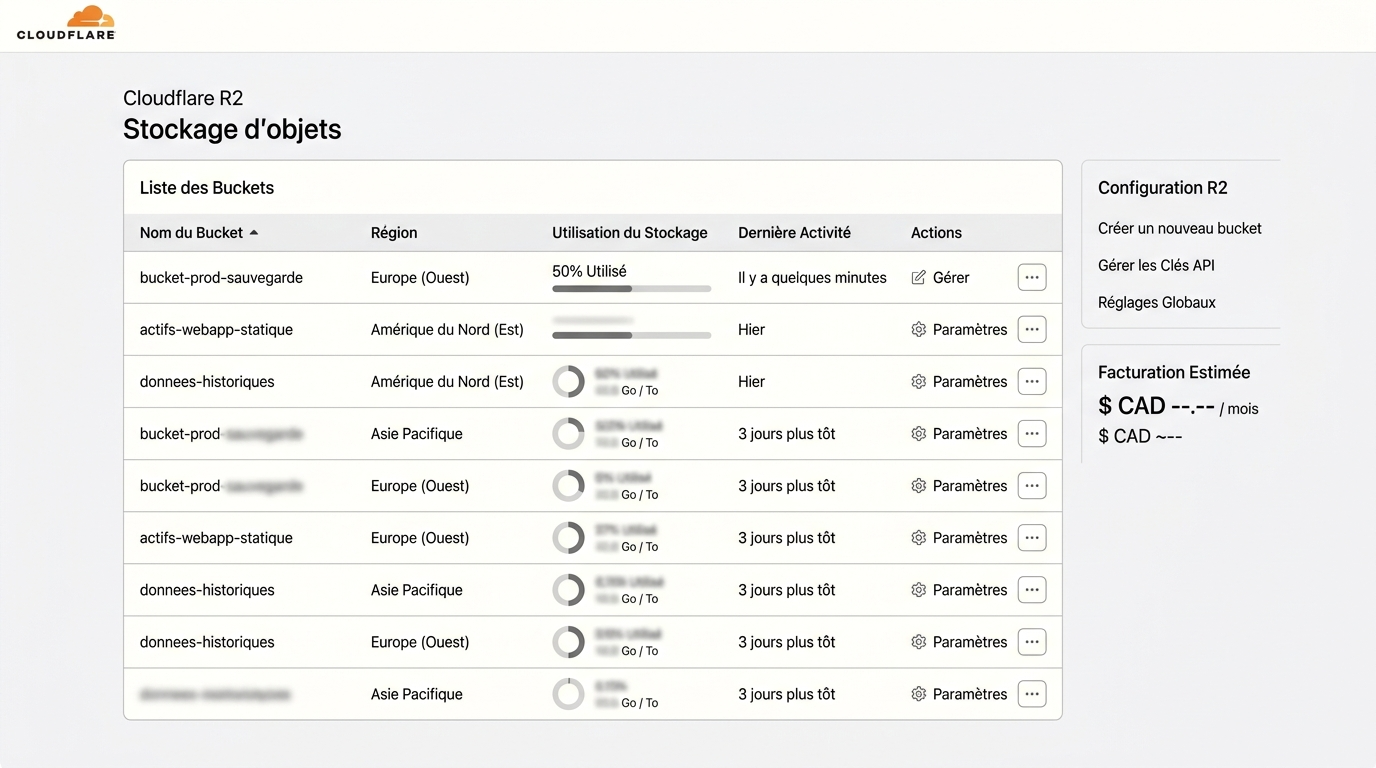Click 'Hier' in the actifs-webapp-statique row
This screenshot has width=1376, height=768.
[x=751, y=329]
